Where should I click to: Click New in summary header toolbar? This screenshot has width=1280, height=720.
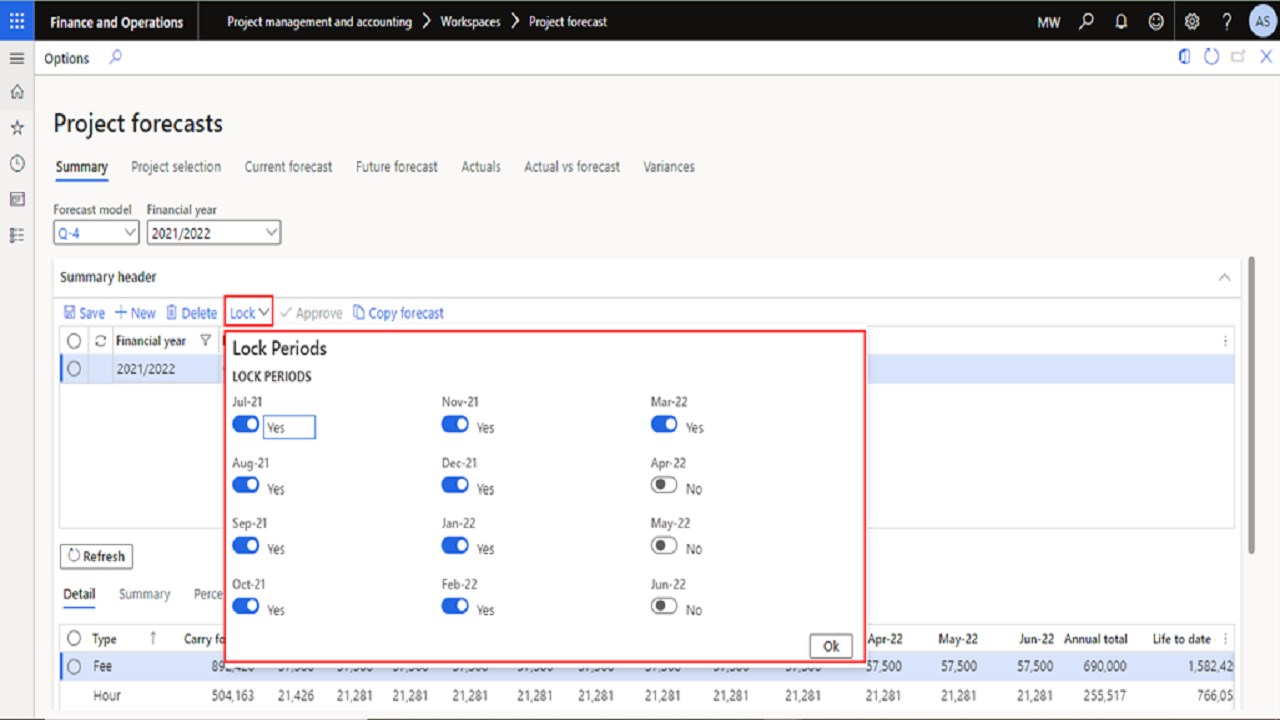(x=135, y=313)
